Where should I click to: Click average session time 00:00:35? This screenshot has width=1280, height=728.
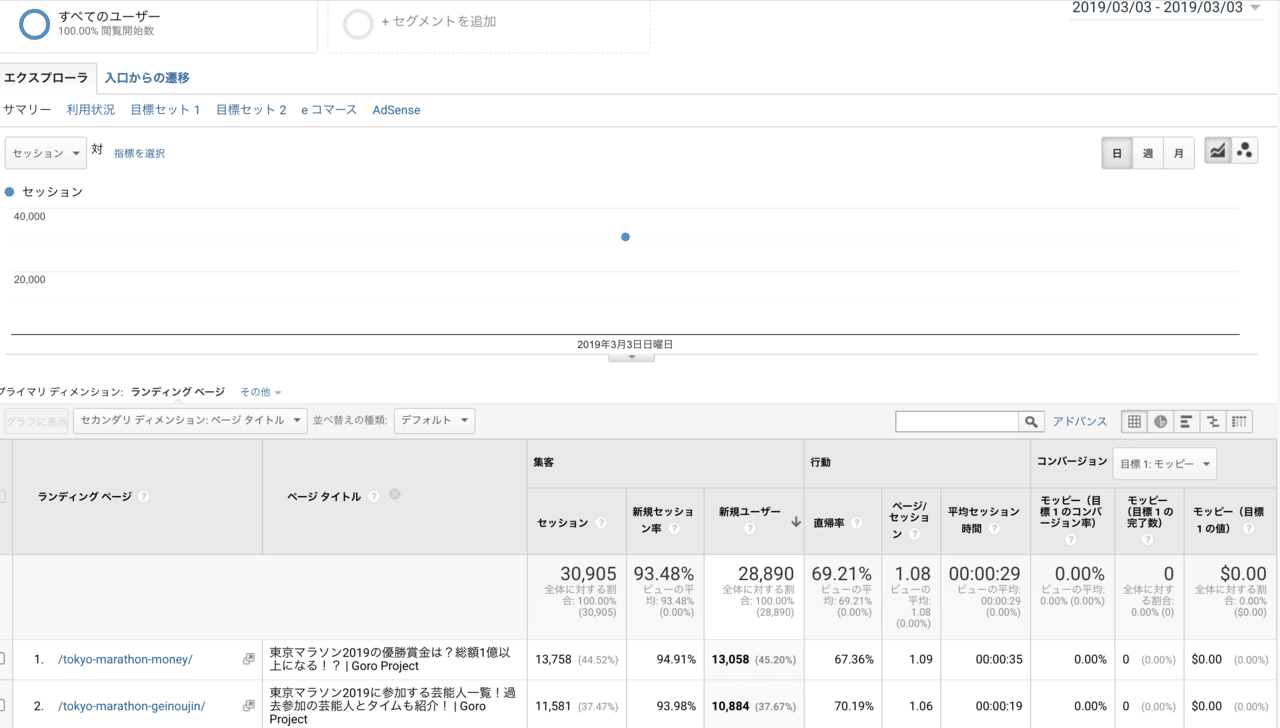(997, 659)
